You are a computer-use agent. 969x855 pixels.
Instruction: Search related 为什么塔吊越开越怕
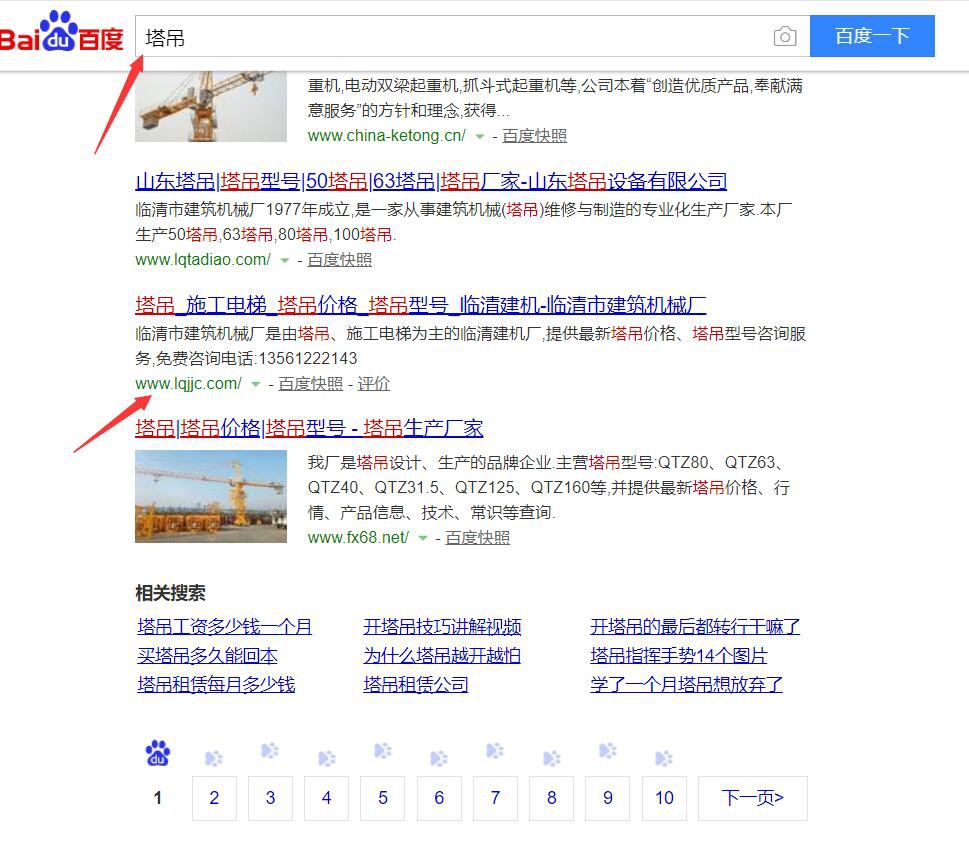click(442, 655)
